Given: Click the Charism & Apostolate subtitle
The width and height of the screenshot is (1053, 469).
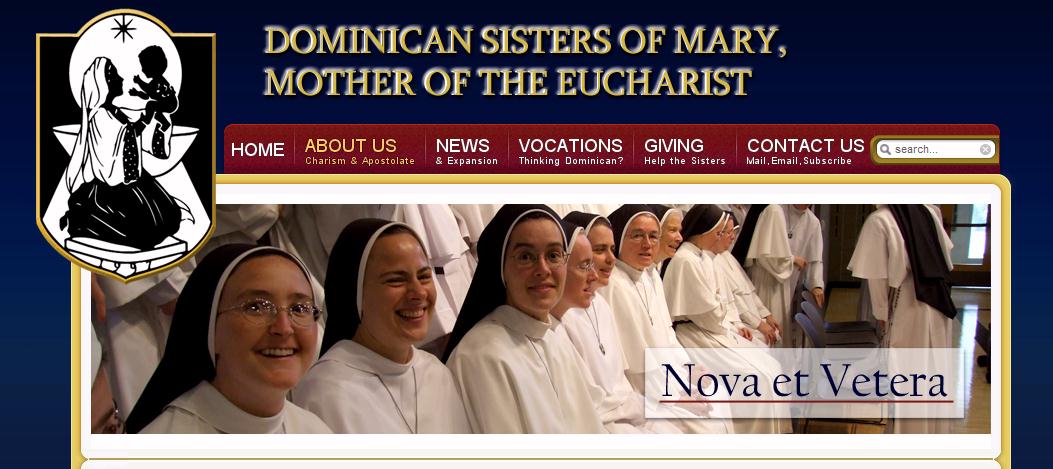Looking at the screenshot, I should point(360,161).
